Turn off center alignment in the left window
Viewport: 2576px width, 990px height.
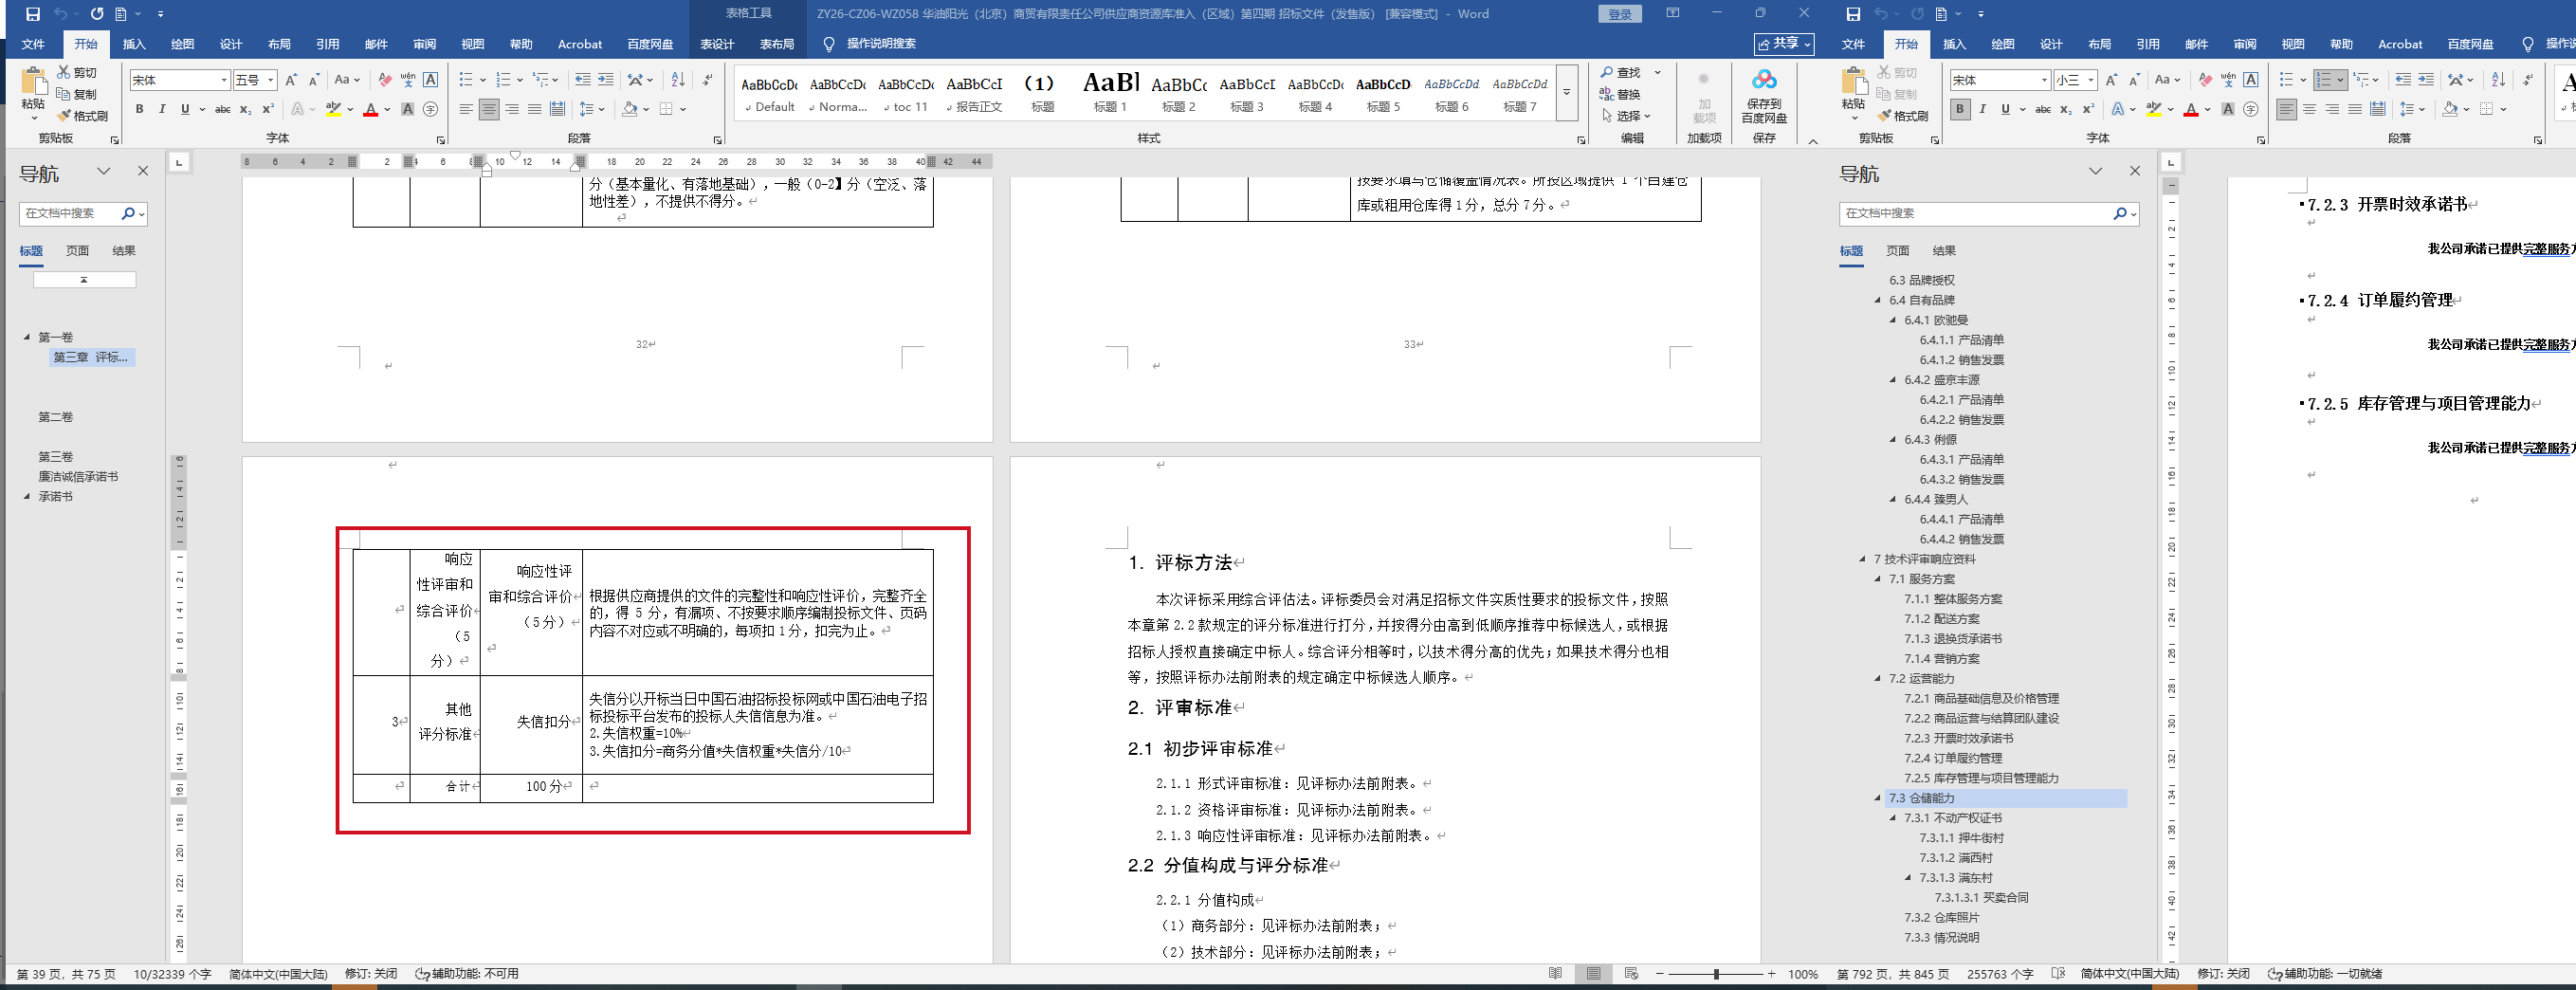click(489, 109)
